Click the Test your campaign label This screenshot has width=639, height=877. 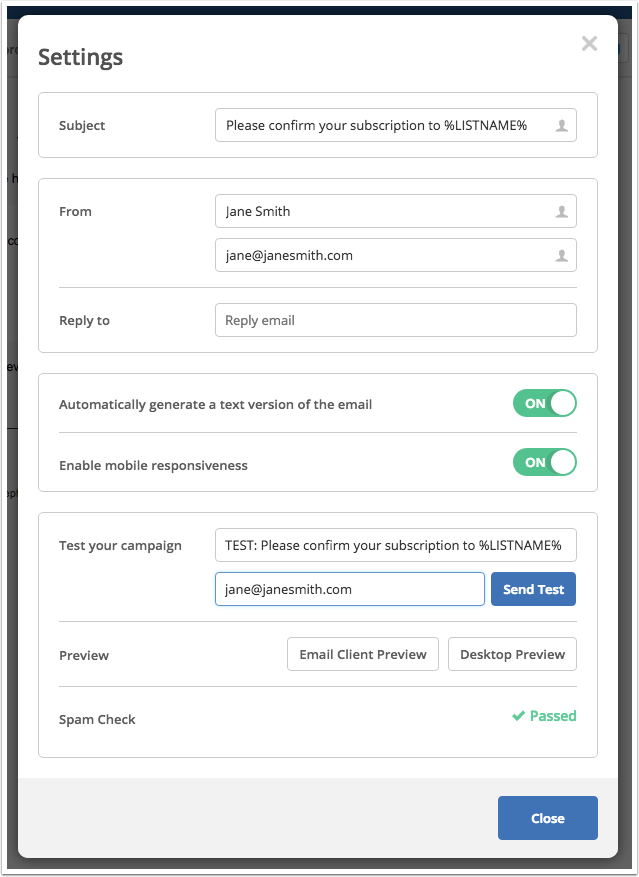(120, 545)
